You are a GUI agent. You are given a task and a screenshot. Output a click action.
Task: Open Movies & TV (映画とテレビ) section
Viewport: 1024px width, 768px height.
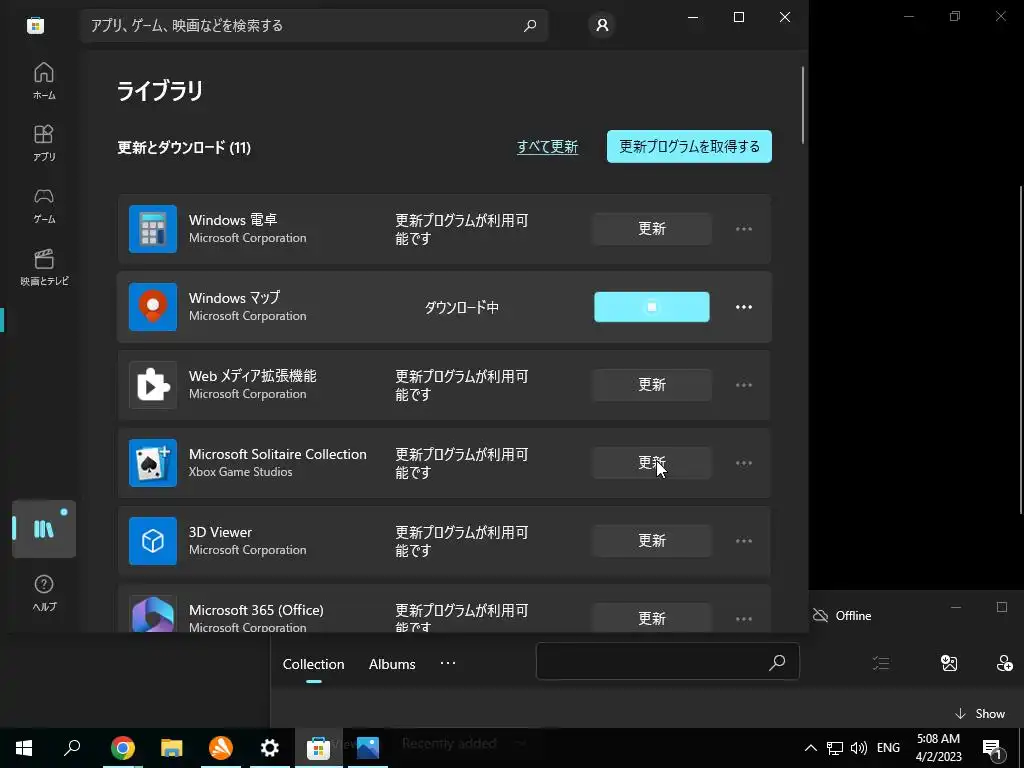[x=44, y=267]
